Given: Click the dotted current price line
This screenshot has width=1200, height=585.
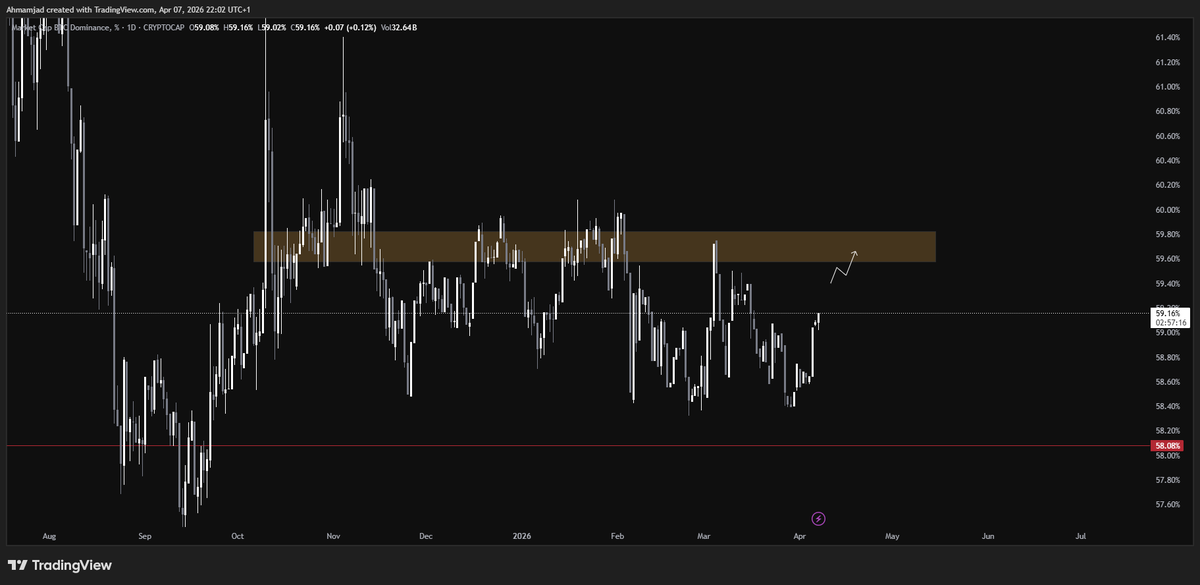Looking at the screenshot, I should [x=500, y=313].
